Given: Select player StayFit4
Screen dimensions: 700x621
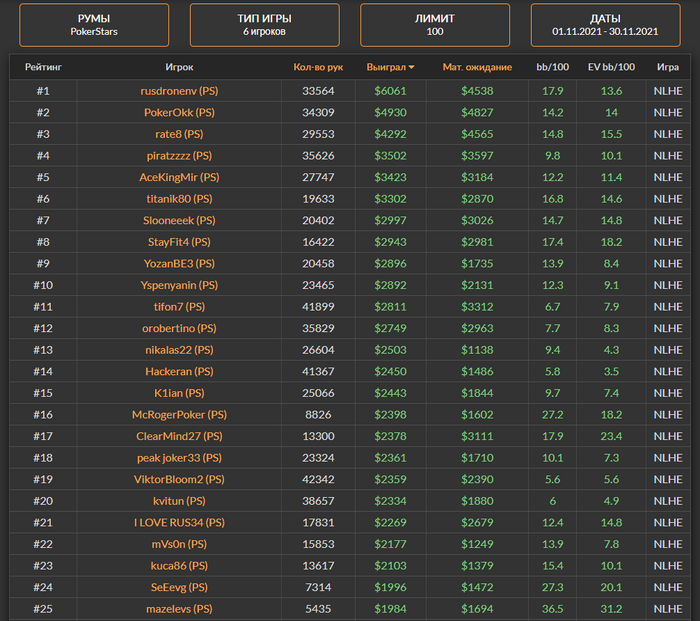Looking at the screenshot, I should (179, 242).
